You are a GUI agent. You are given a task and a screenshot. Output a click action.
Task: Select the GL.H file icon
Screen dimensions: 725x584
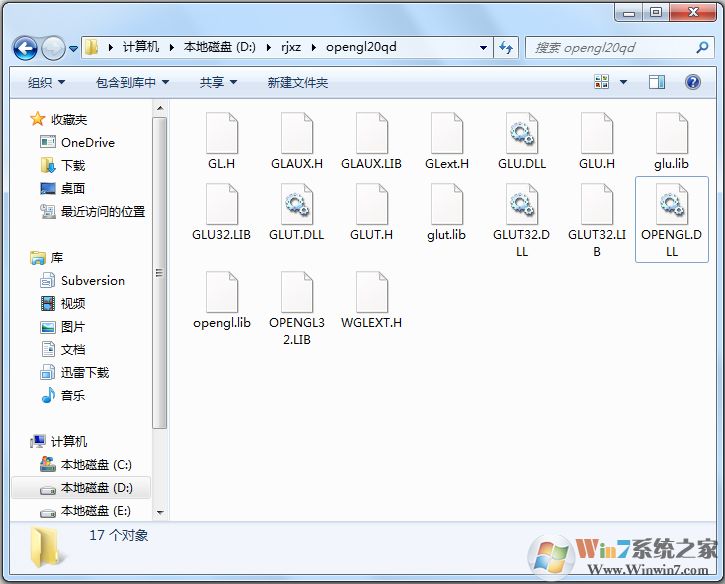coord(222,133)
